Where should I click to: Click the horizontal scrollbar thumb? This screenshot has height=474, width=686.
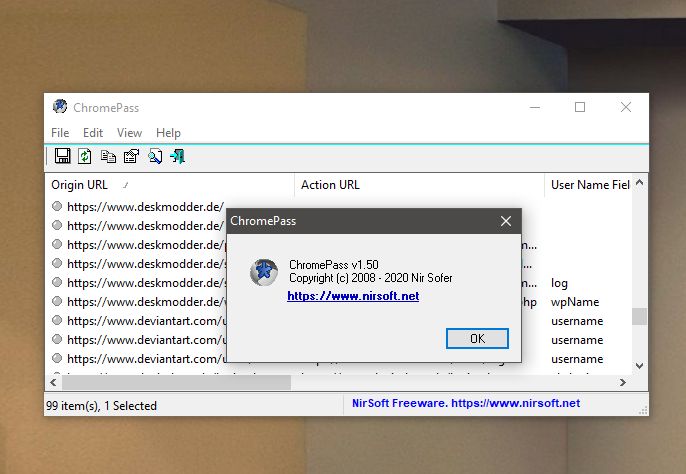pyautogui.click(x=176, y=383)
